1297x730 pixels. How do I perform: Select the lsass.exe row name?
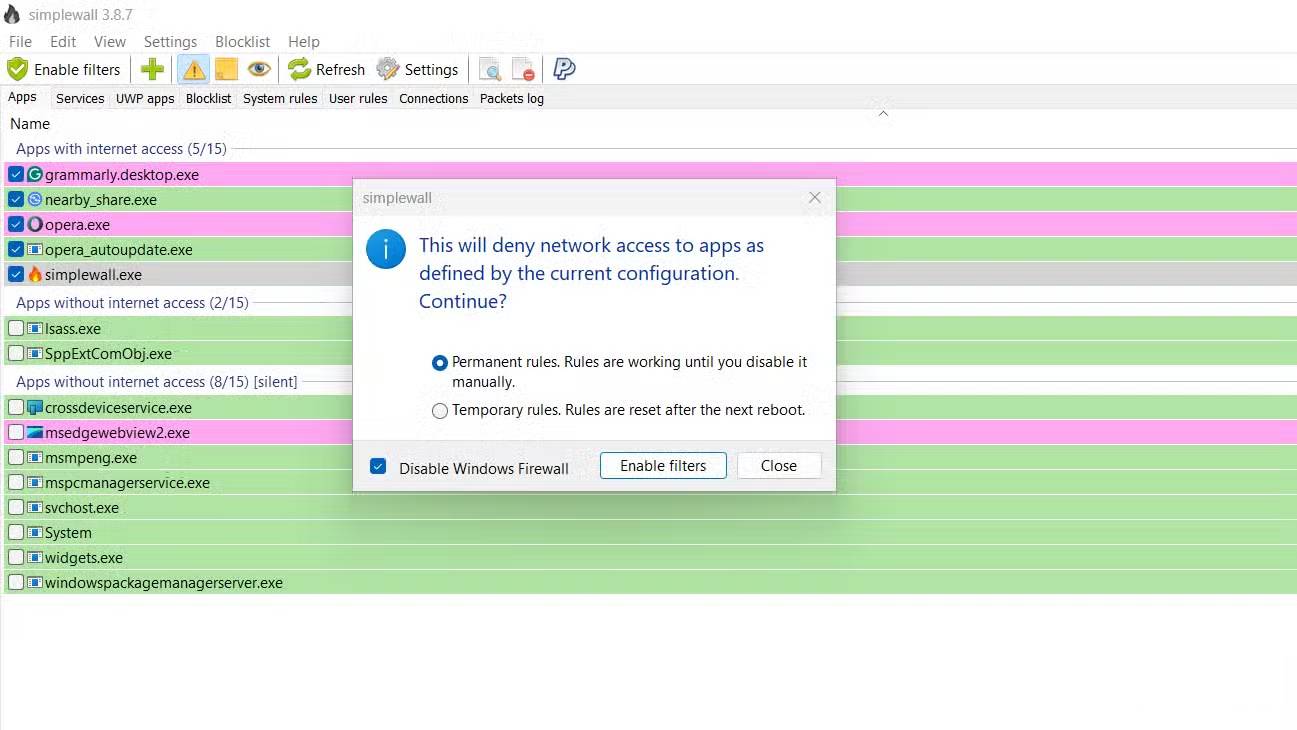click(73, 328)
